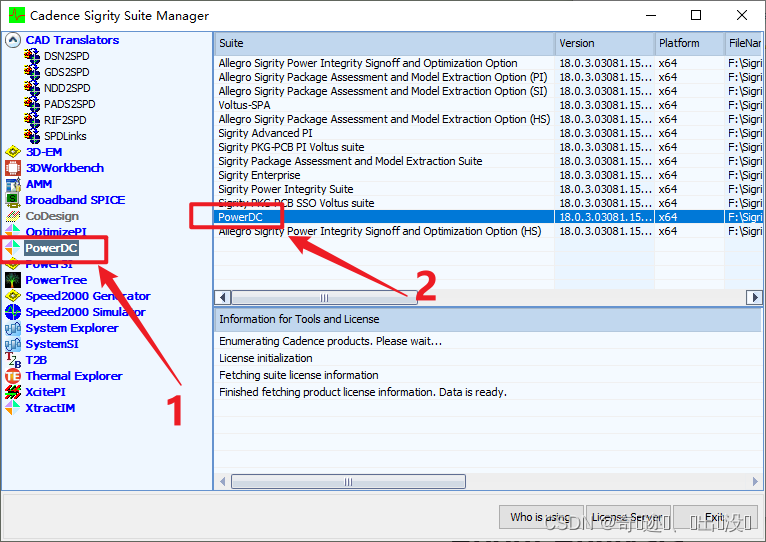Click the System Explorer icon
Screen dimensions: 766x542
(13, 328)
